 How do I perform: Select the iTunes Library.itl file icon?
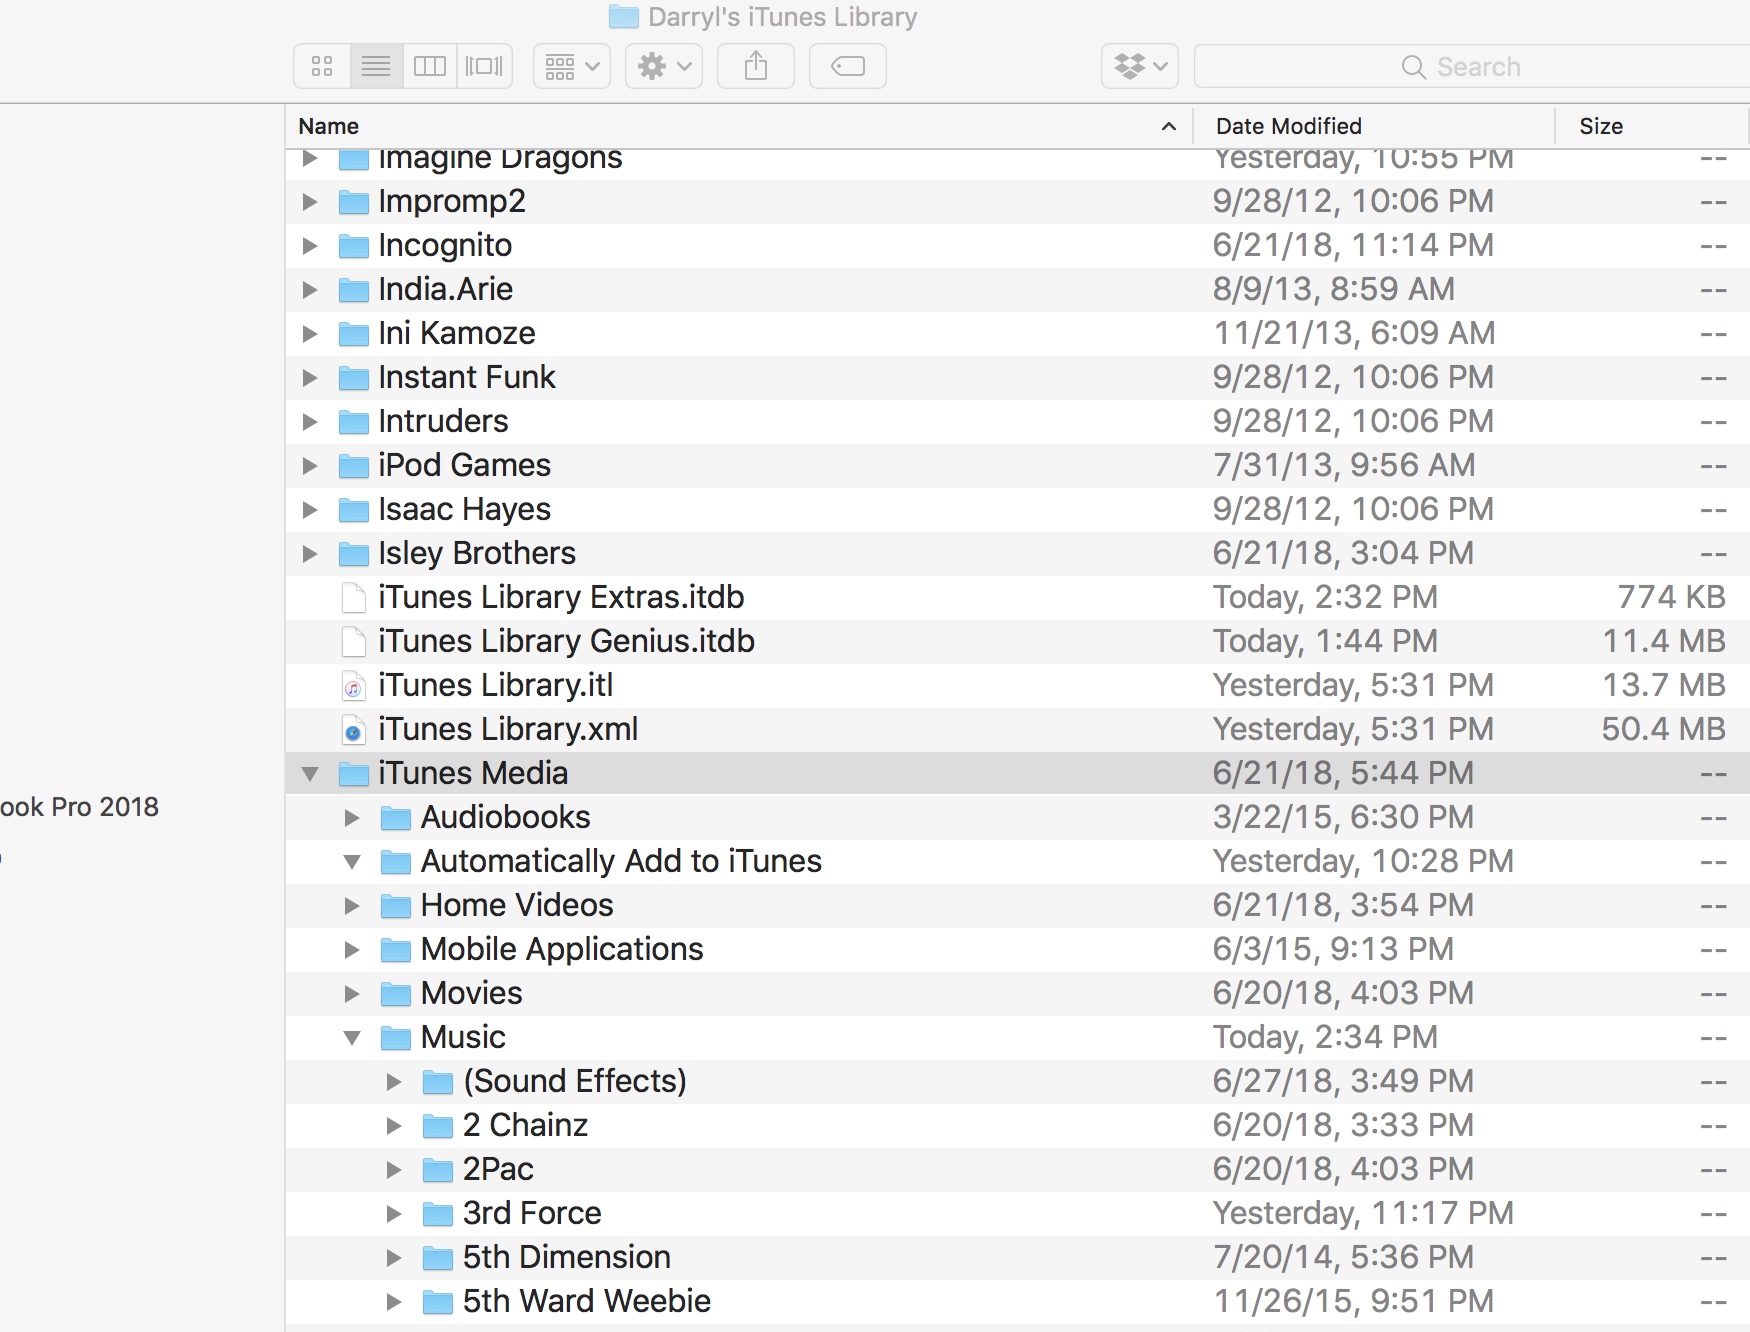pyautogui.click(x=353, y=686)
